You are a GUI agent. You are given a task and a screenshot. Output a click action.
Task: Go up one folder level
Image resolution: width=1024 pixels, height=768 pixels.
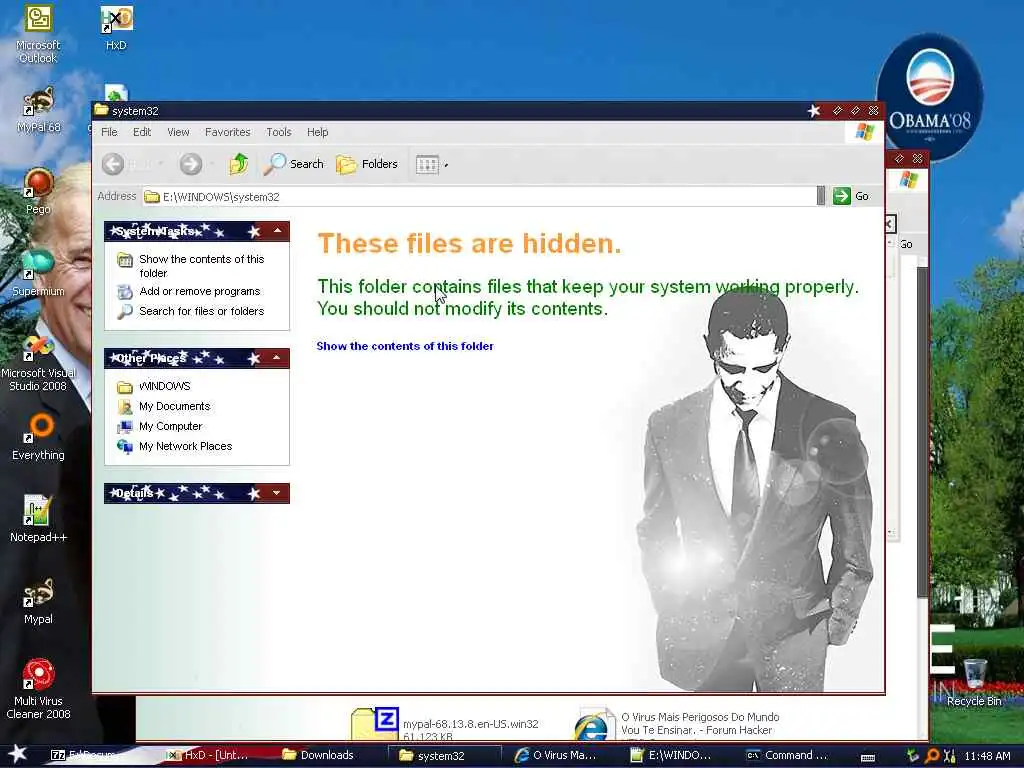[238, 164]
